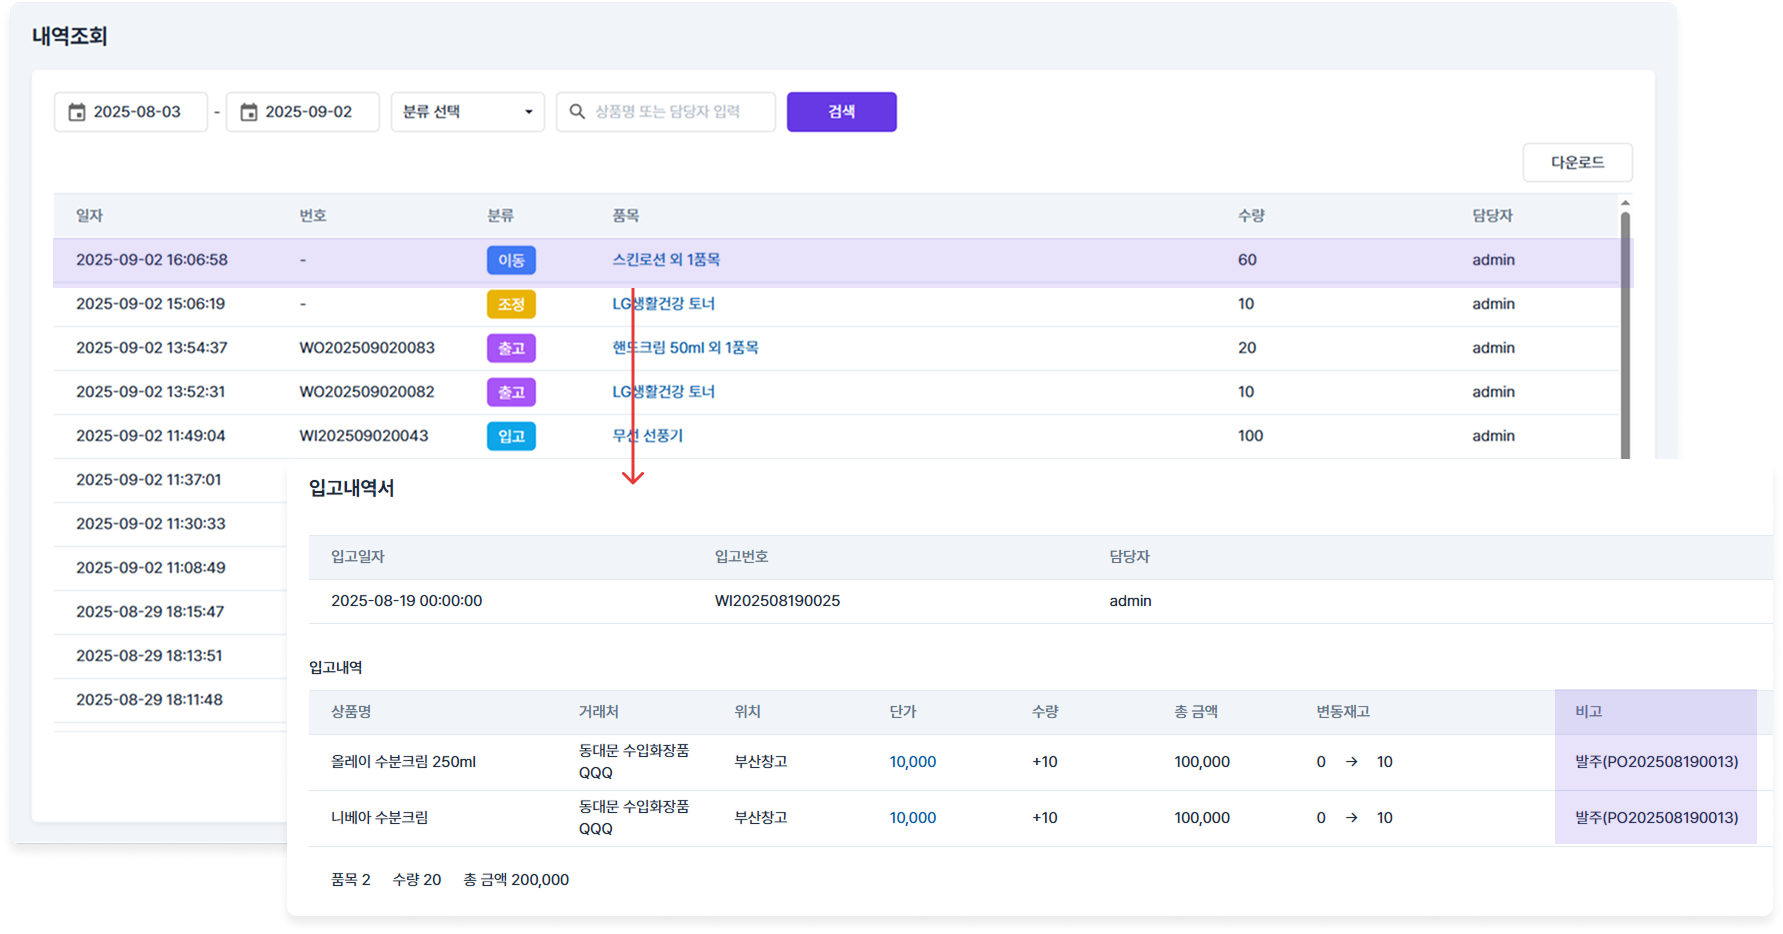Viewport: 1783px width, 934px height.
Task: Click the 출고 badge for WO202509020083
Action: 511,348
